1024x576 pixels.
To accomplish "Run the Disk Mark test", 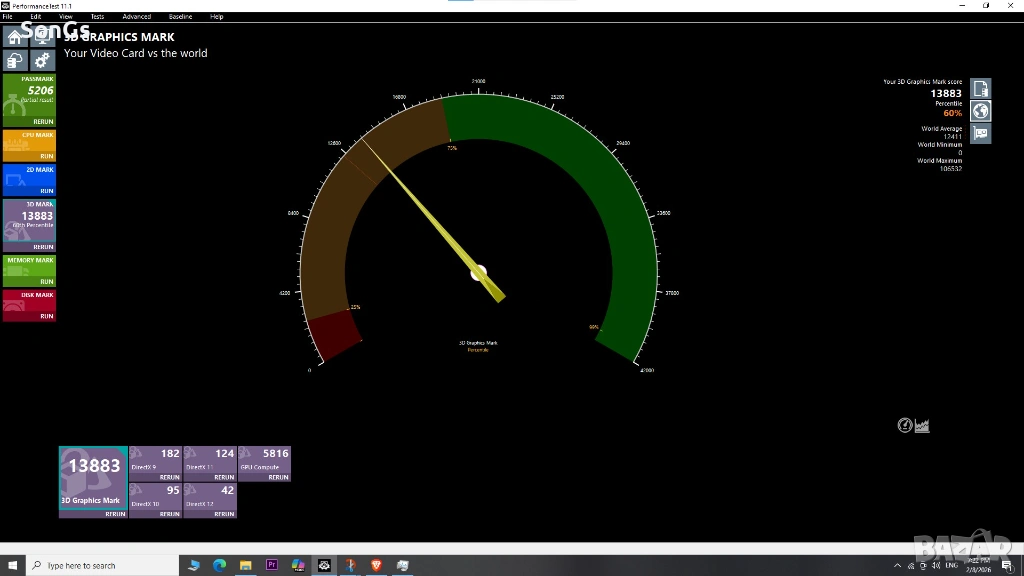I will (x=46, y=316).
